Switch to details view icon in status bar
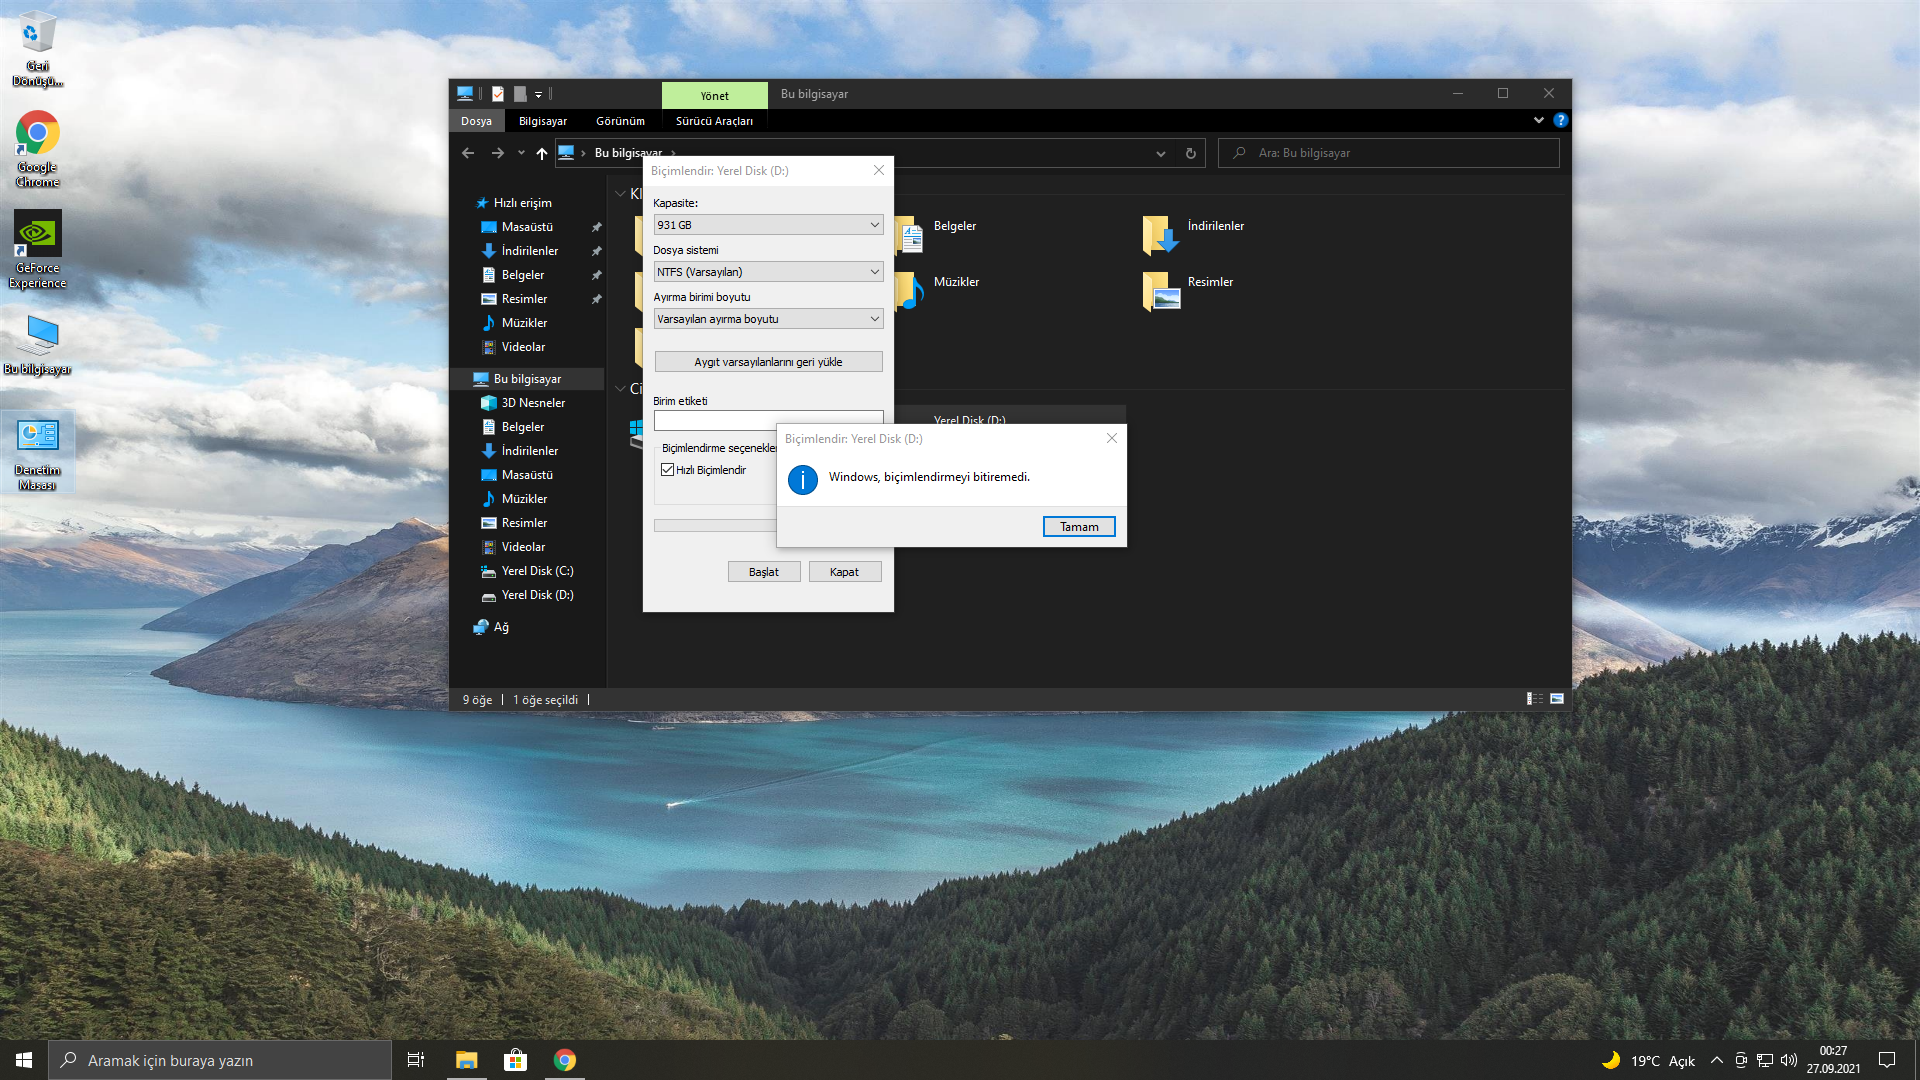 coord(1535,699)
